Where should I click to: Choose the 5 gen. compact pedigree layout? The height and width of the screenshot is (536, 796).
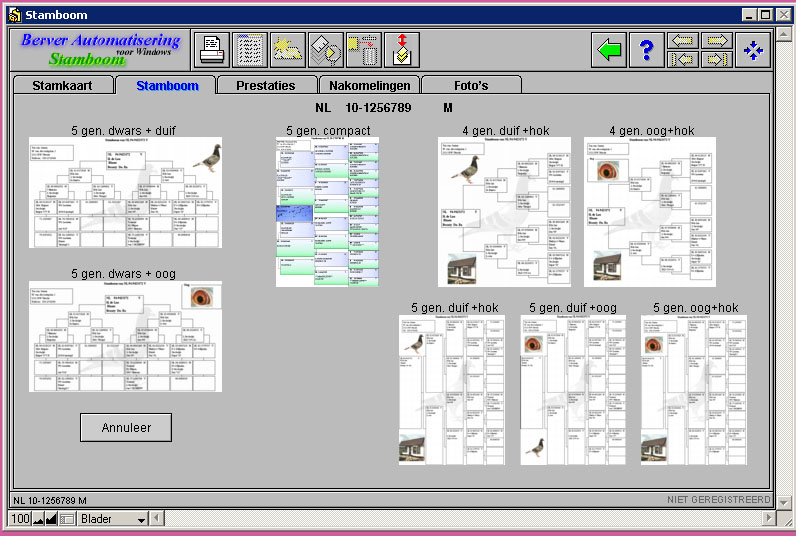pyautogui.click(x=327, y=212)
